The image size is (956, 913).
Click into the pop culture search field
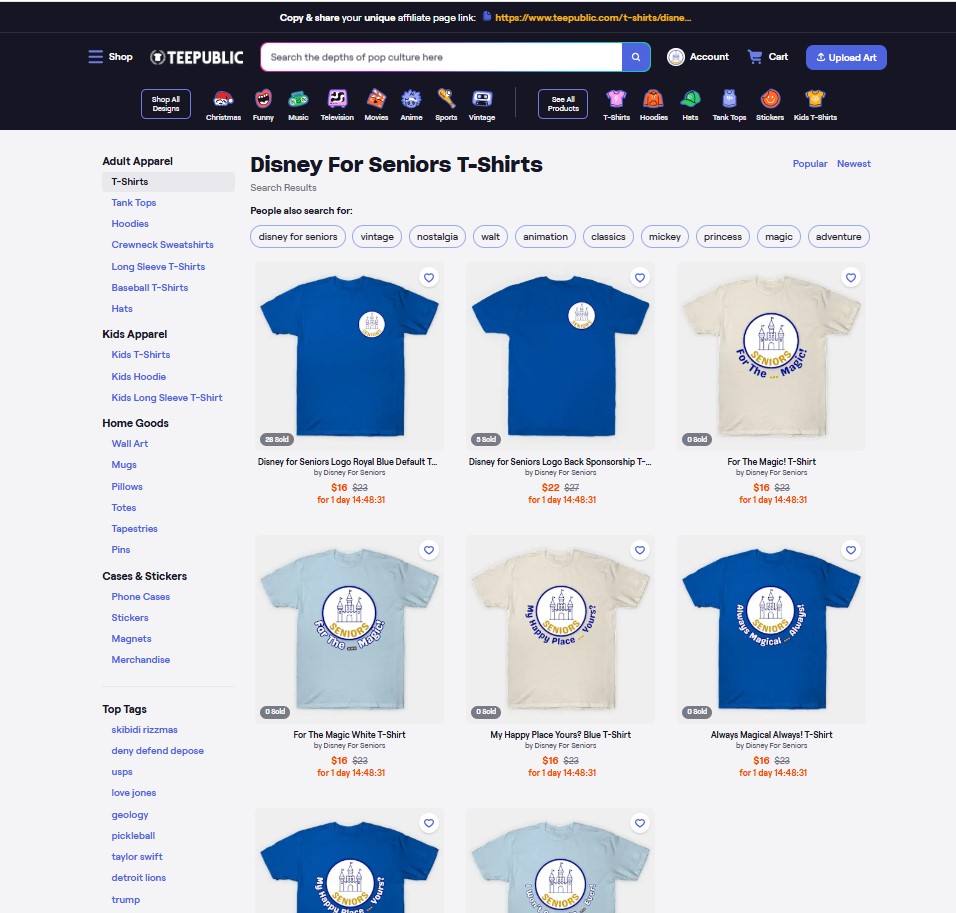tap(441, 57)
